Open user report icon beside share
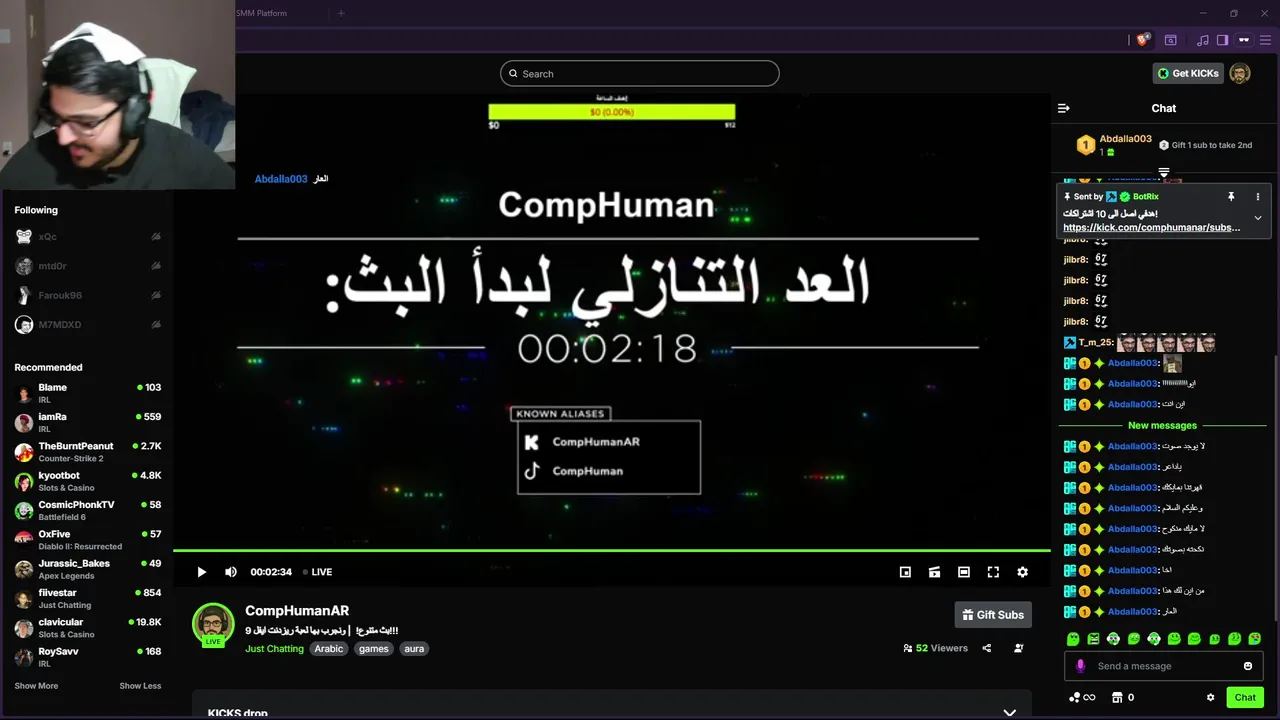Image resolution: width=1280 pixels, height=720 pixels. click(1019, 648)
